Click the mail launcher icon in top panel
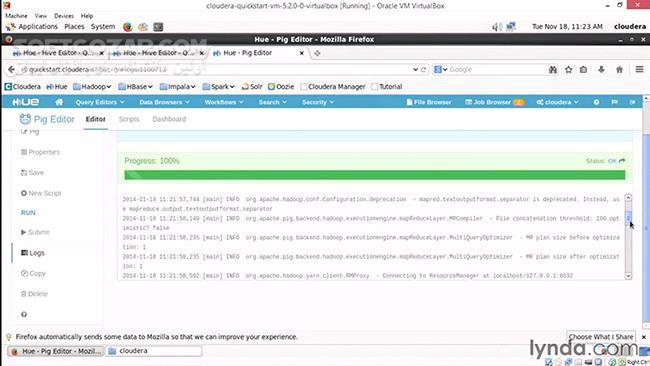 tap(143, 27)
